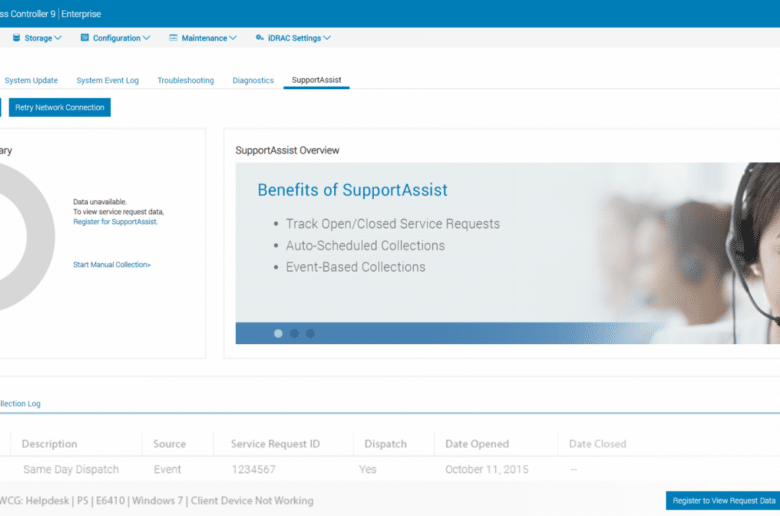Click Event-Based Collections bullet
Screen dimensions: 780x516
[355, 267]
